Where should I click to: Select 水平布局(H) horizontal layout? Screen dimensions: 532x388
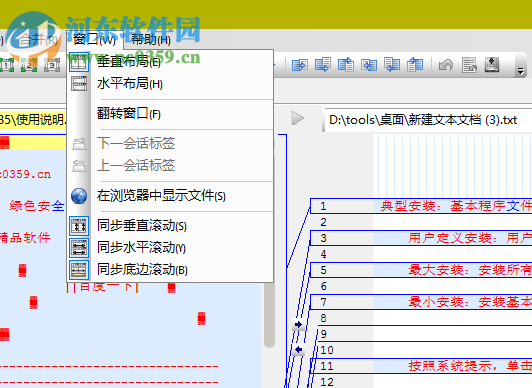tap(170, 83)
